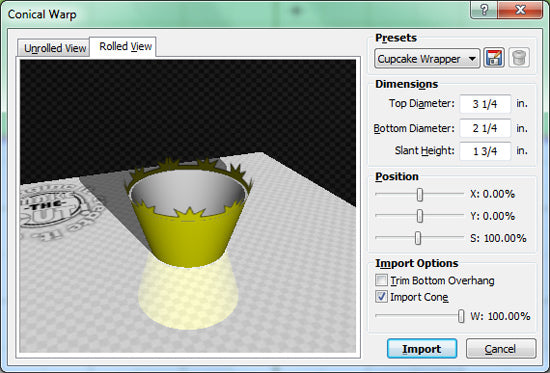Click the Slant Height input field
550x373 pixels.
pos(485,151)
